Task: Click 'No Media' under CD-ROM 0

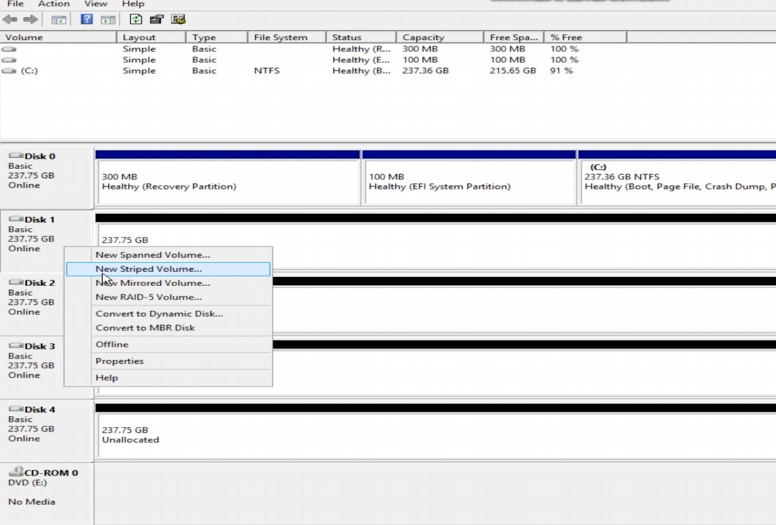Action: tap(32, 502)
